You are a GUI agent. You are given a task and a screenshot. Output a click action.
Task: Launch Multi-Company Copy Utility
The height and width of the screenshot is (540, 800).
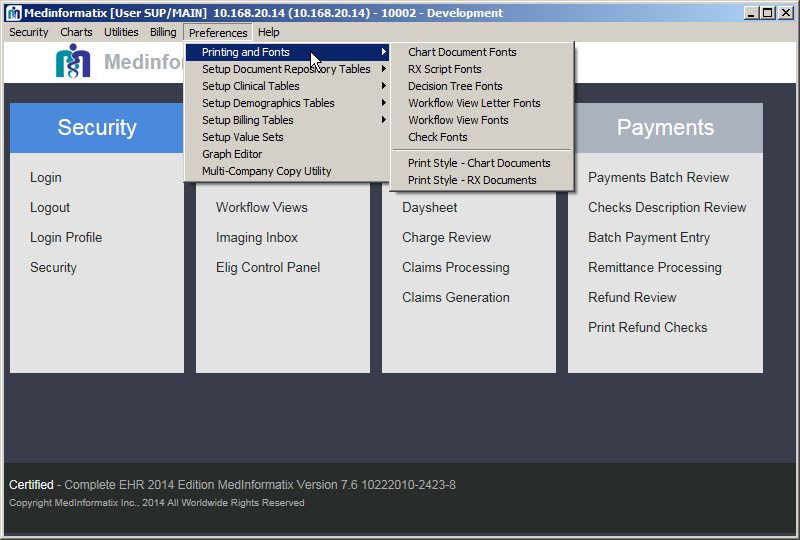coord(287,171)
